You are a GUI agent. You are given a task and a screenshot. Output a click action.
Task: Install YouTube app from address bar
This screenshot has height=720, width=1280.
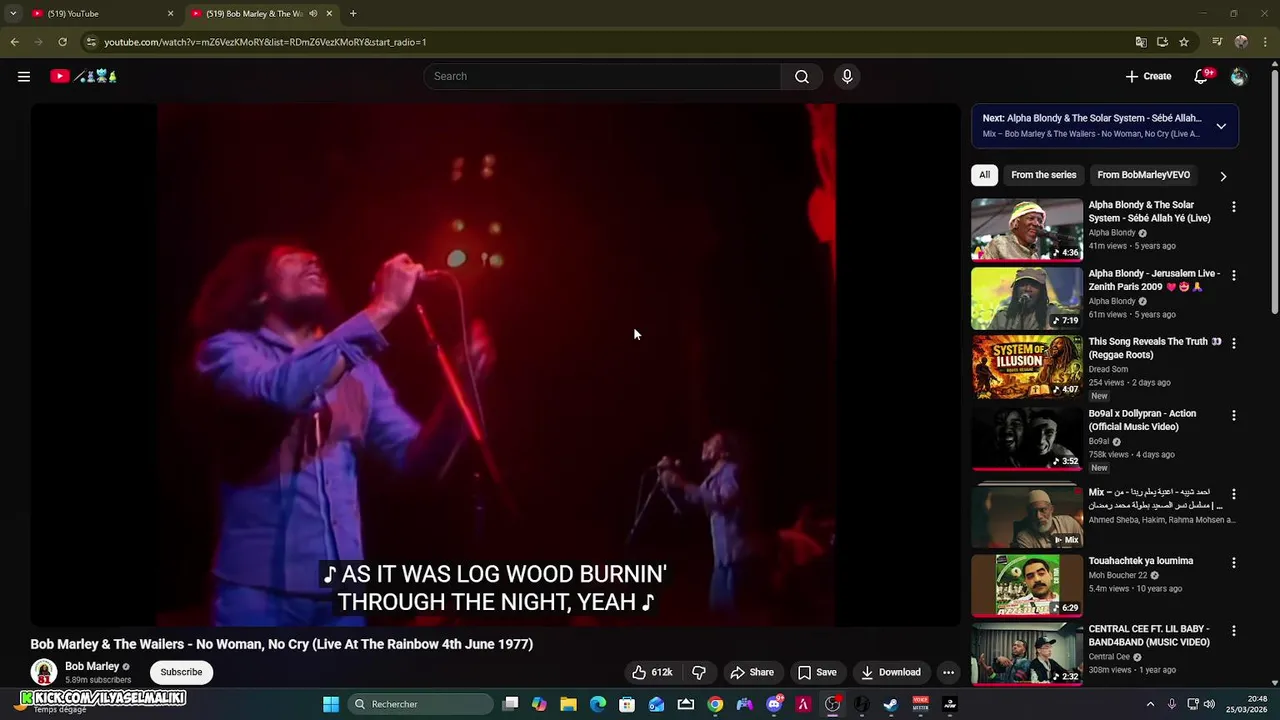coord(1162,42)
